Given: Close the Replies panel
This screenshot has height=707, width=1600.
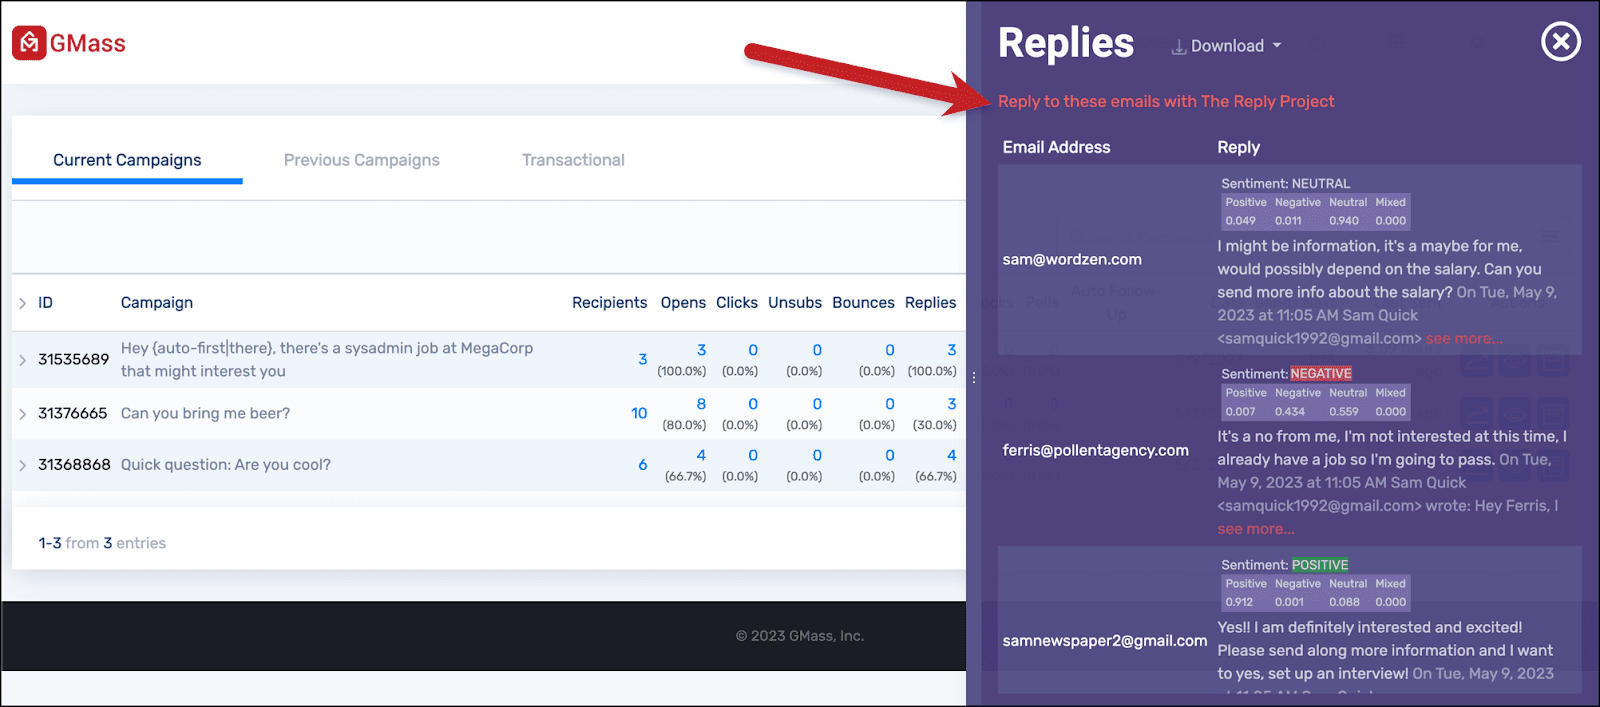Looking at the screenshot, I should tap(1560, 42).
